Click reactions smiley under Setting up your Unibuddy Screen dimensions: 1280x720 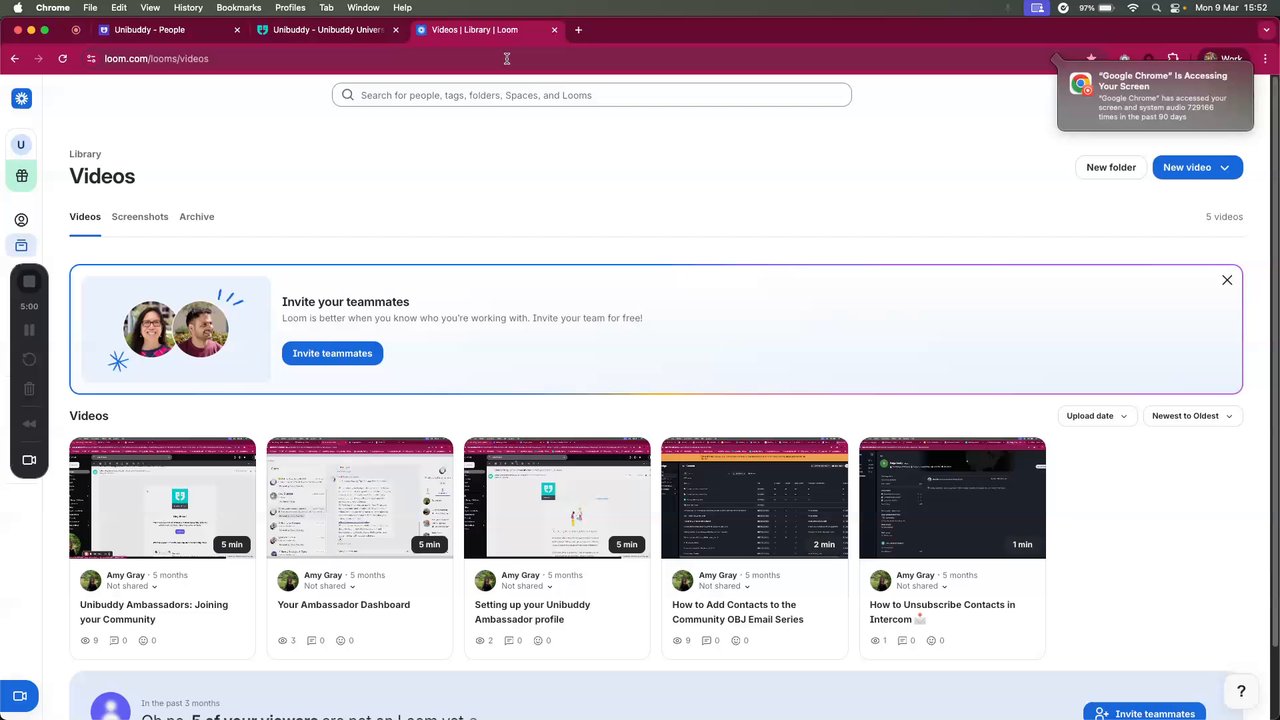538,640
